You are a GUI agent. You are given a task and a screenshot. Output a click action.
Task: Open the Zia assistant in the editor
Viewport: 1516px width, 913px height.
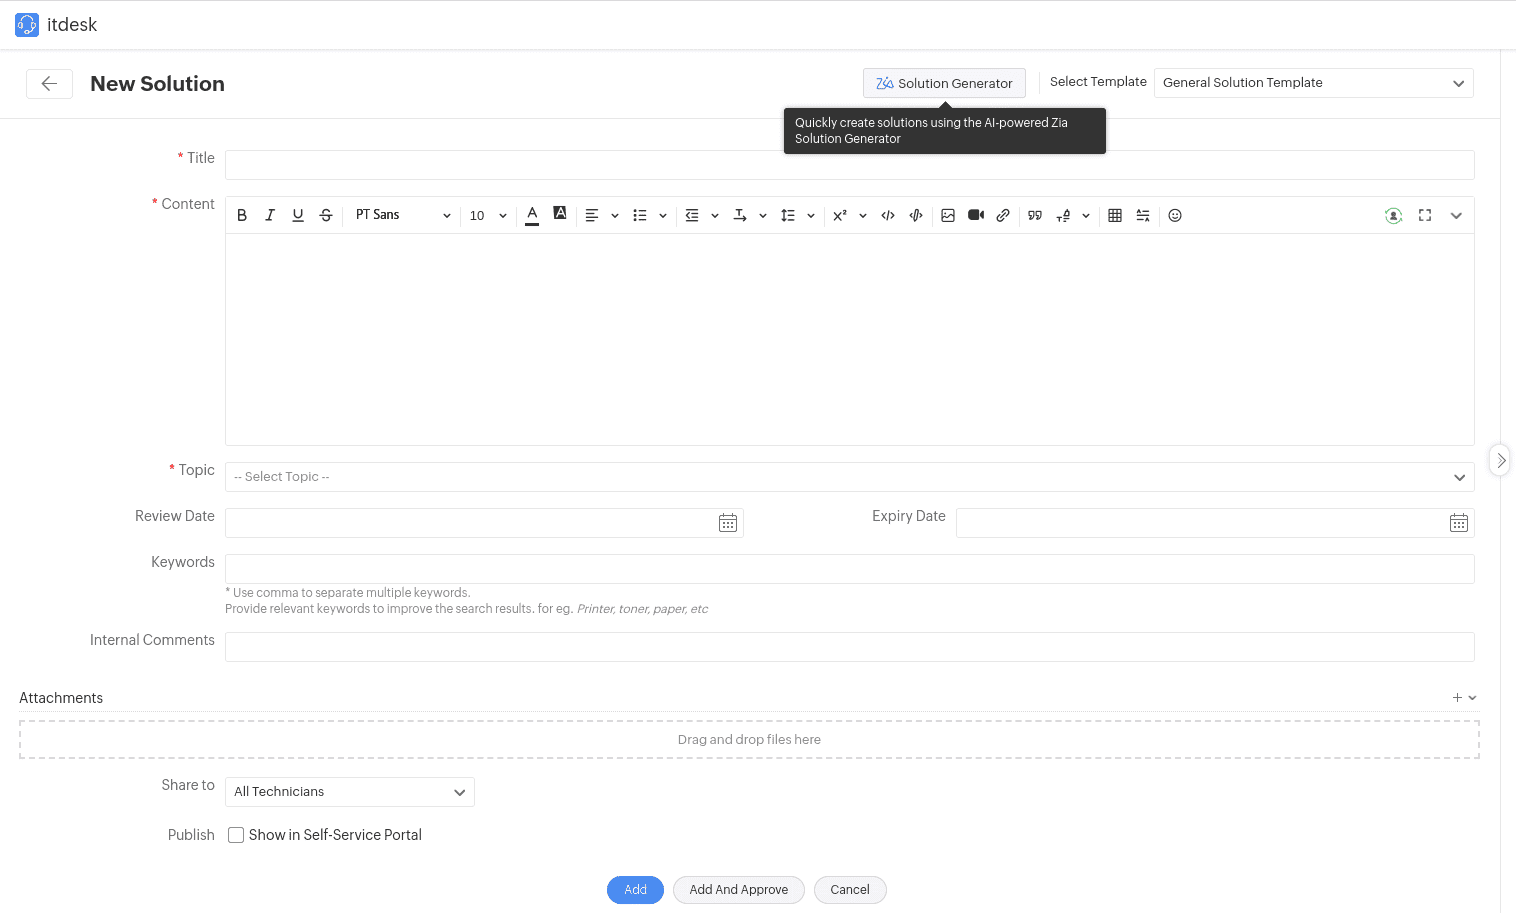tap(1393, 215)
